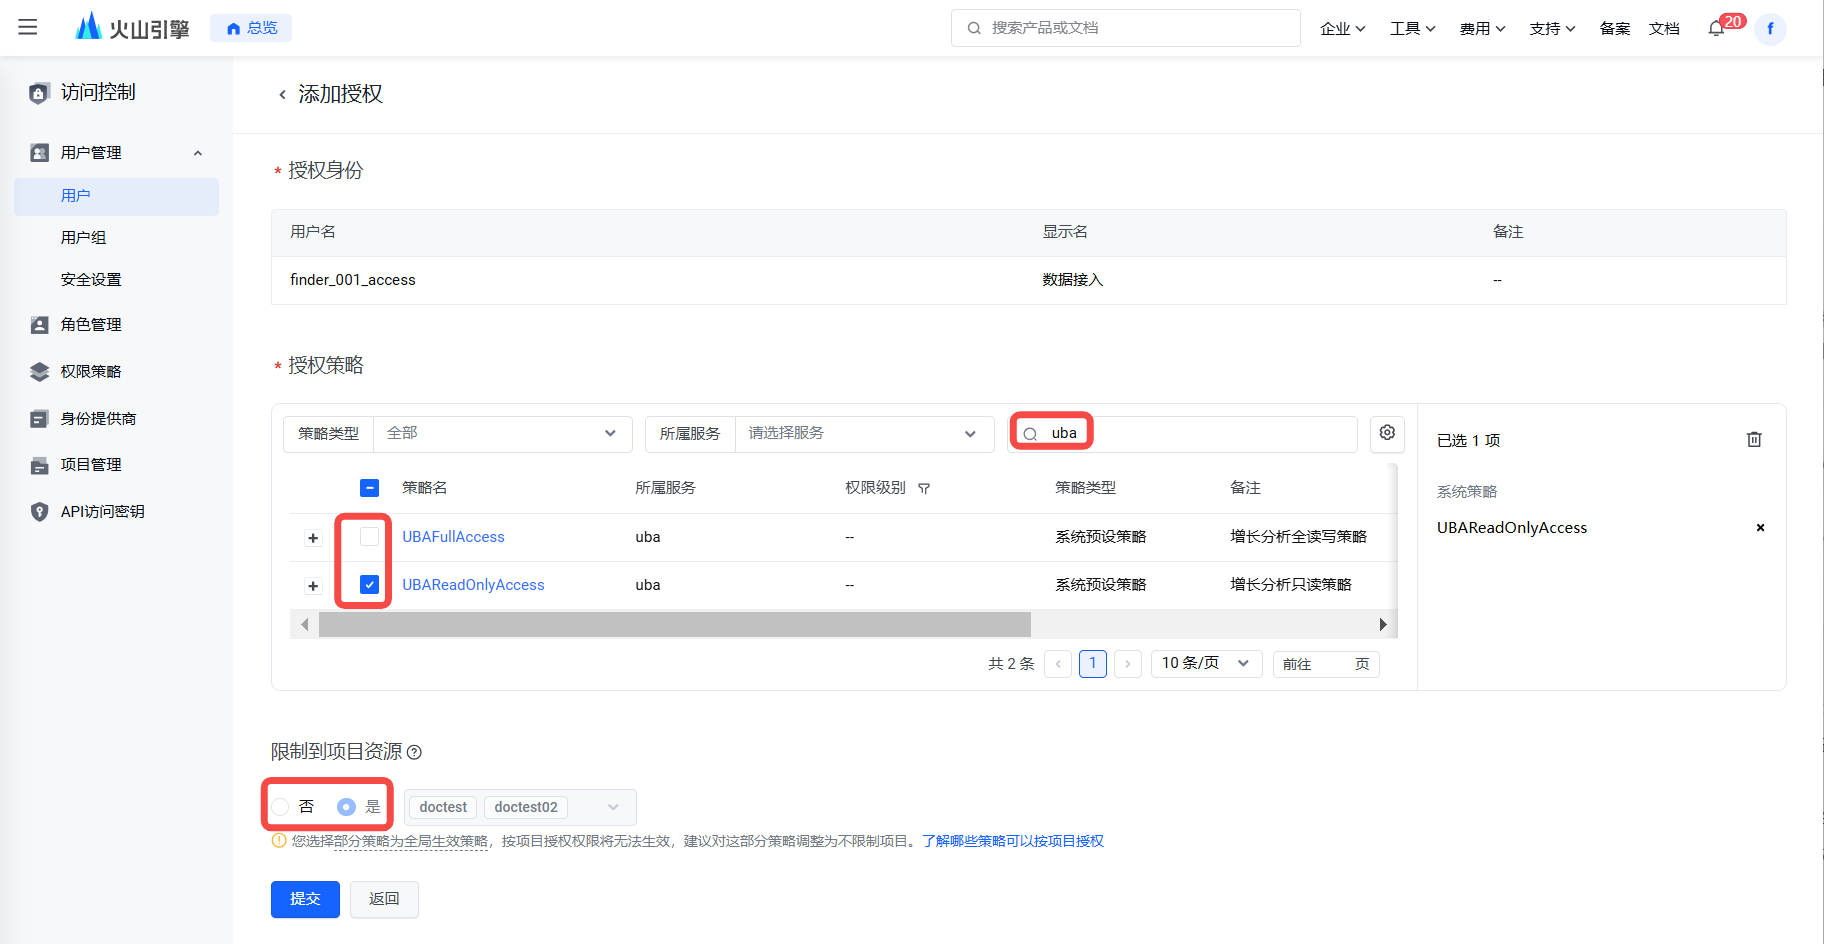The width and height of the screenshot is (1824, 944).
Task: Click the 权限策略 layers icon
Action: click(x=39, y=372)
